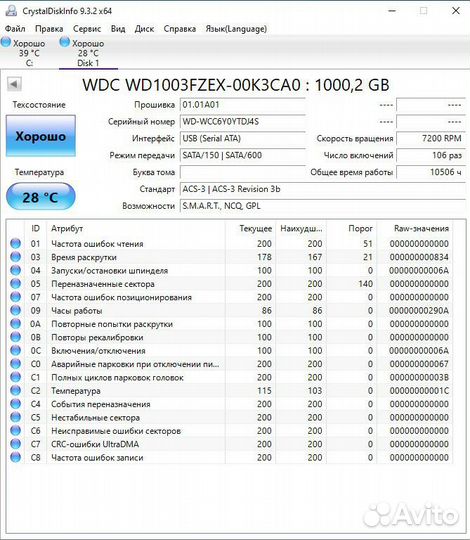
Task: Click the power-on count value 106 раз
Action: point(431,155)
